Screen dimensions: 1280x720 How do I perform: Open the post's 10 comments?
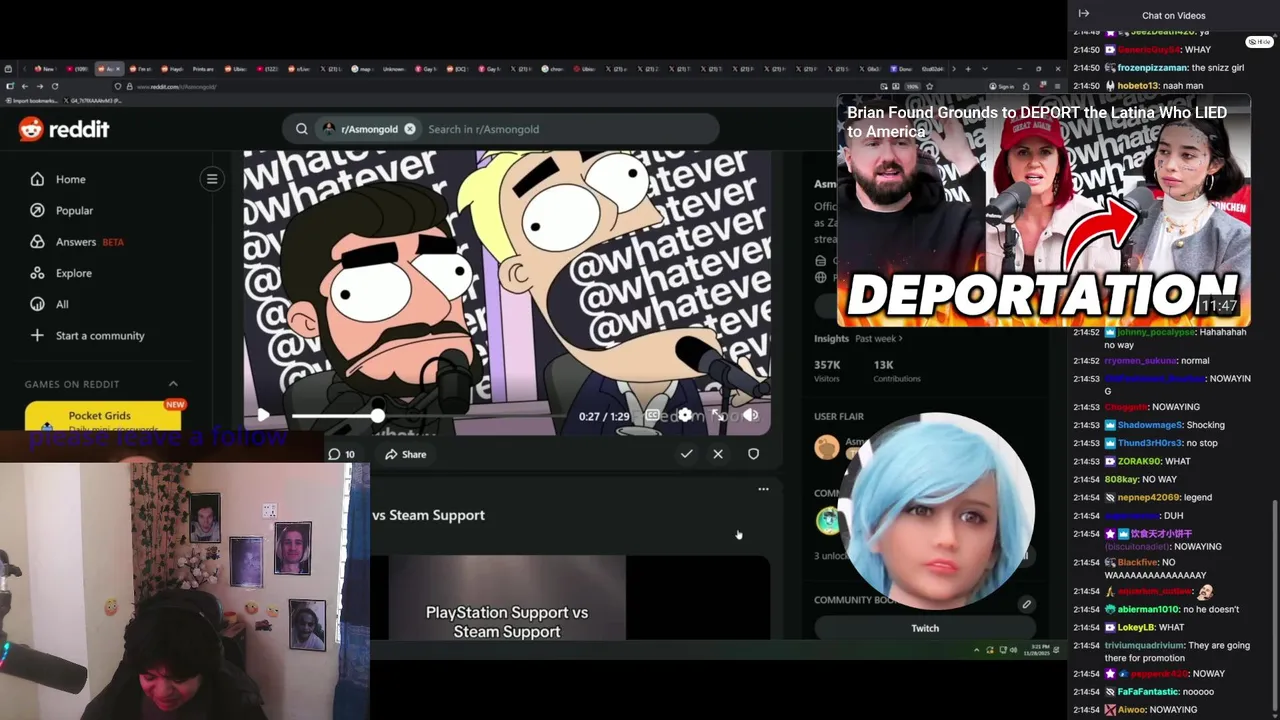click(341, 454)
